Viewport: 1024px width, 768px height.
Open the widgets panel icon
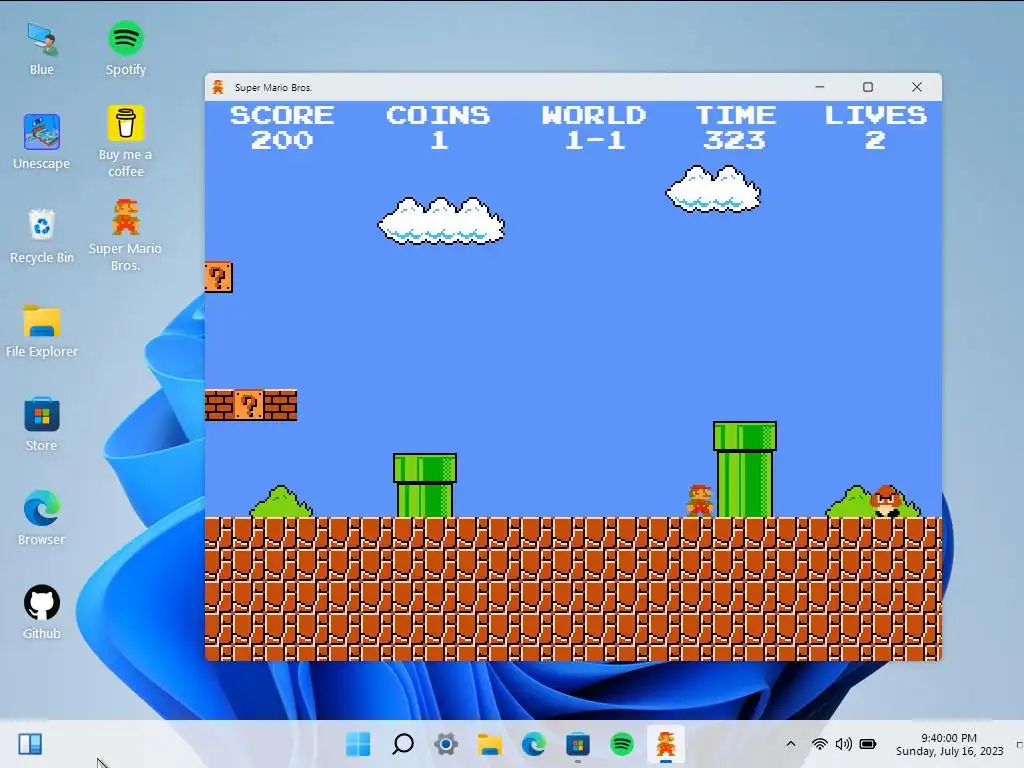pos(30,744)
